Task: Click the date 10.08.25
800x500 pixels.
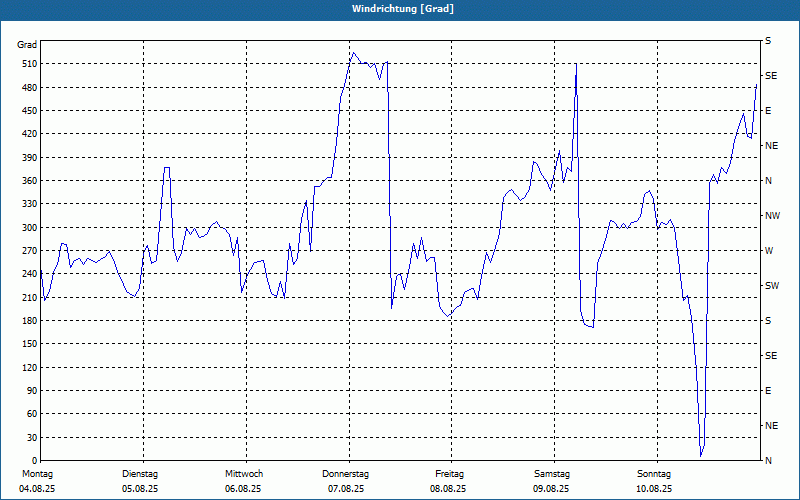Action: tap(654, 489)
